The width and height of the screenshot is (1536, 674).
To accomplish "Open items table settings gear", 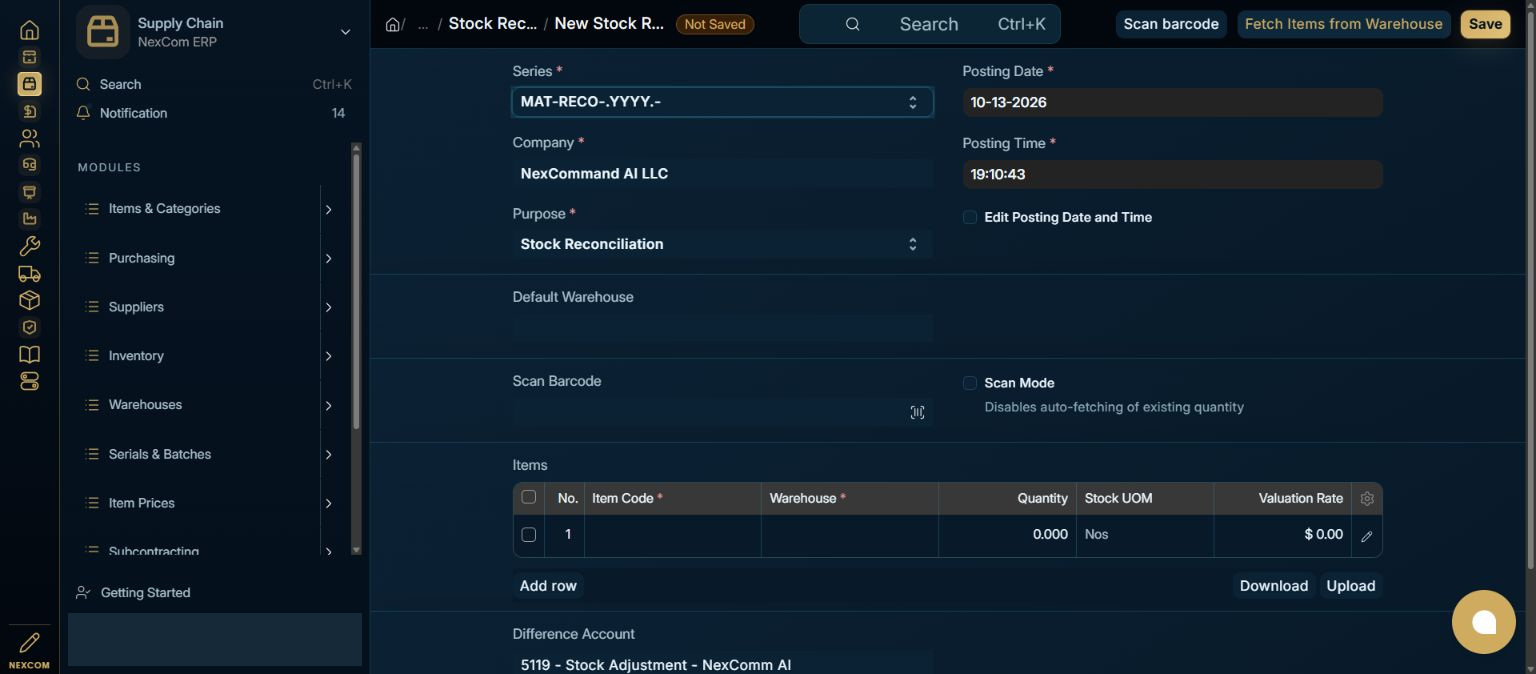I will tap(1367, 498).
